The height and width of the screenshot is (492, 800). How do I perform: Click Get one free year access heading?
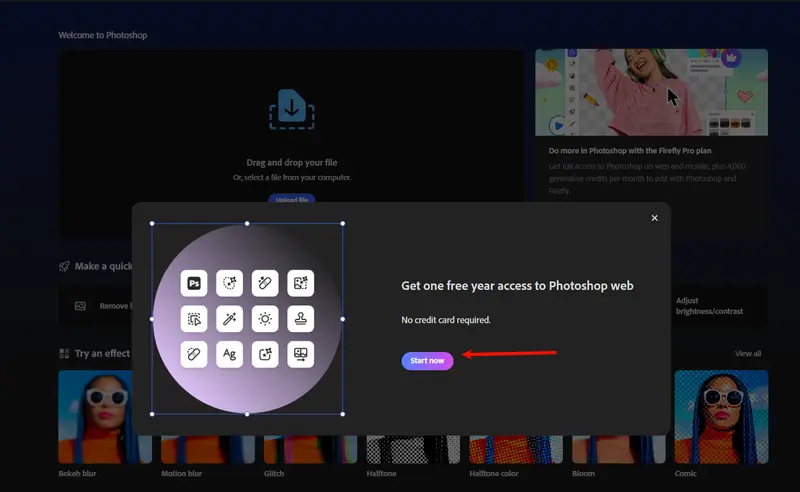click(517, 286)
